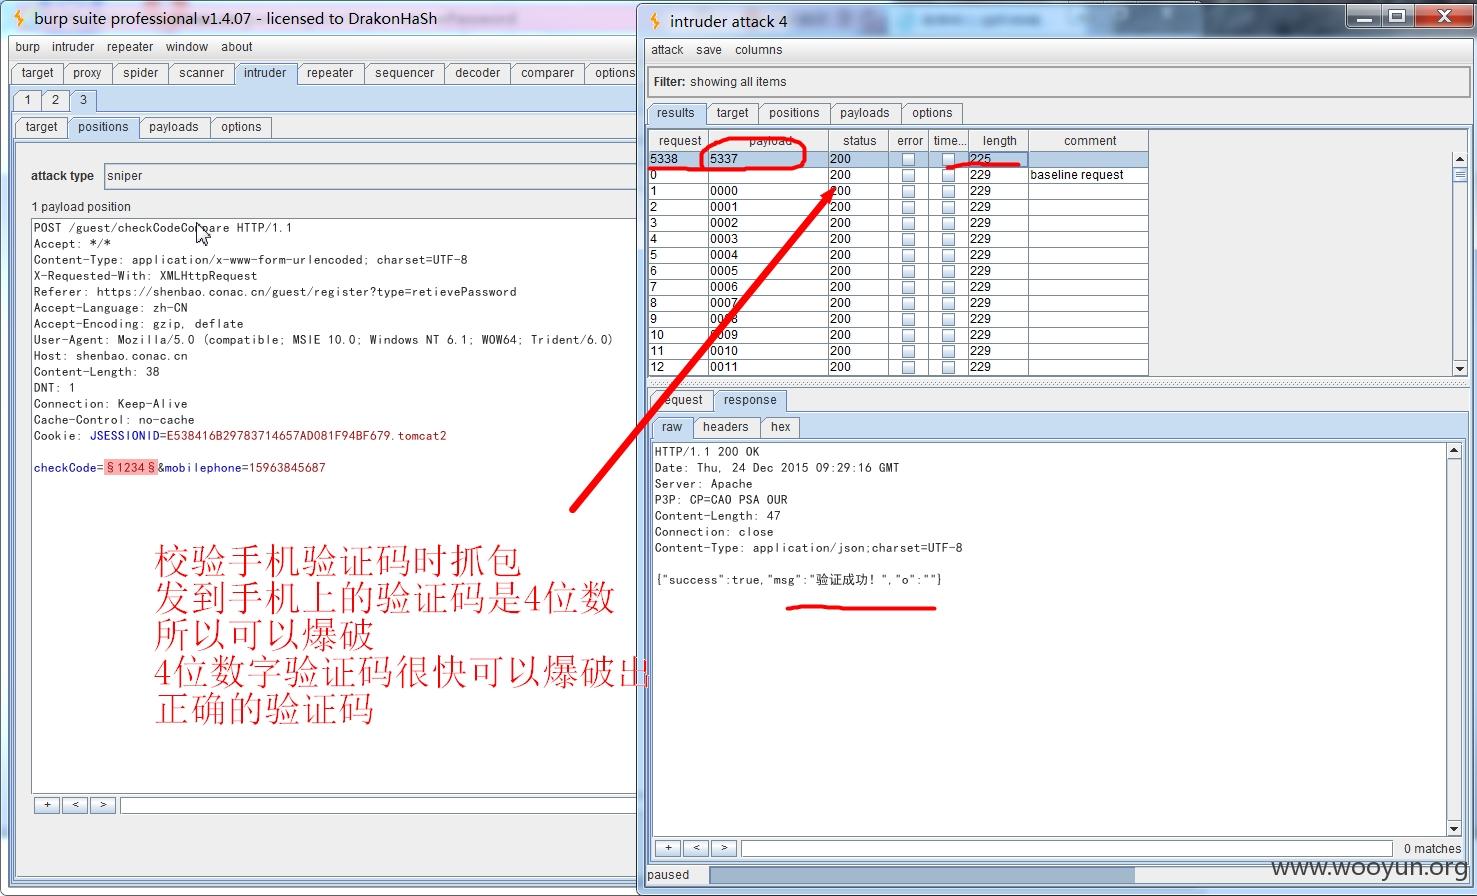Select the baseline request comment cell

click(x=1088, y=175)
